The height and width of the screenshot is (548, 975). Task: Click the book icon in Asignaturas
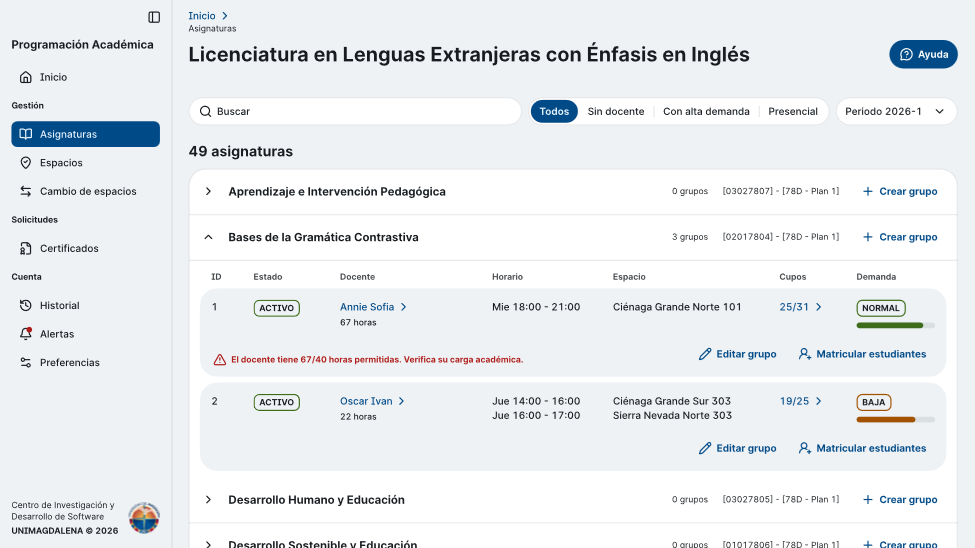pos(25,134)
